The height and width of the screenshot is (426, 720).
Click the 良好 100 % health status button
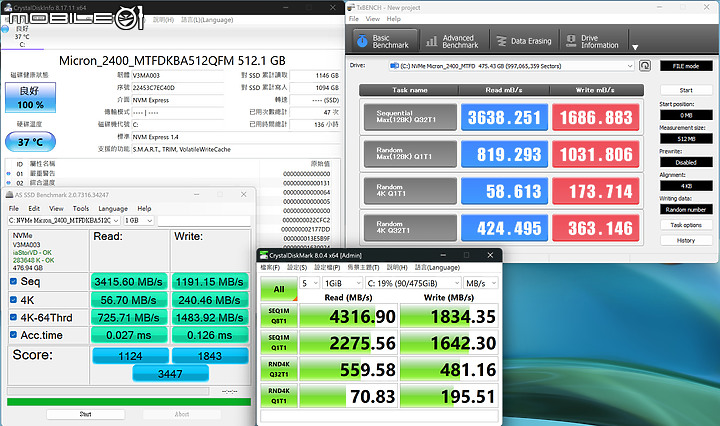(30, 97)
